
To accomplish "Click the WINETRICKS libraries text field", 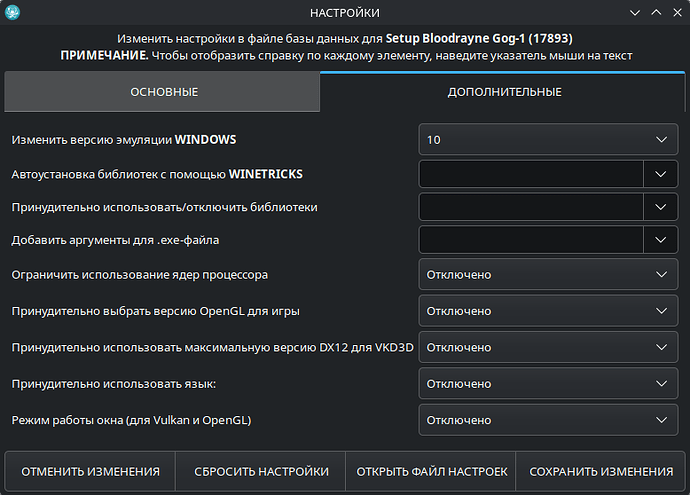I will [531, 174].
